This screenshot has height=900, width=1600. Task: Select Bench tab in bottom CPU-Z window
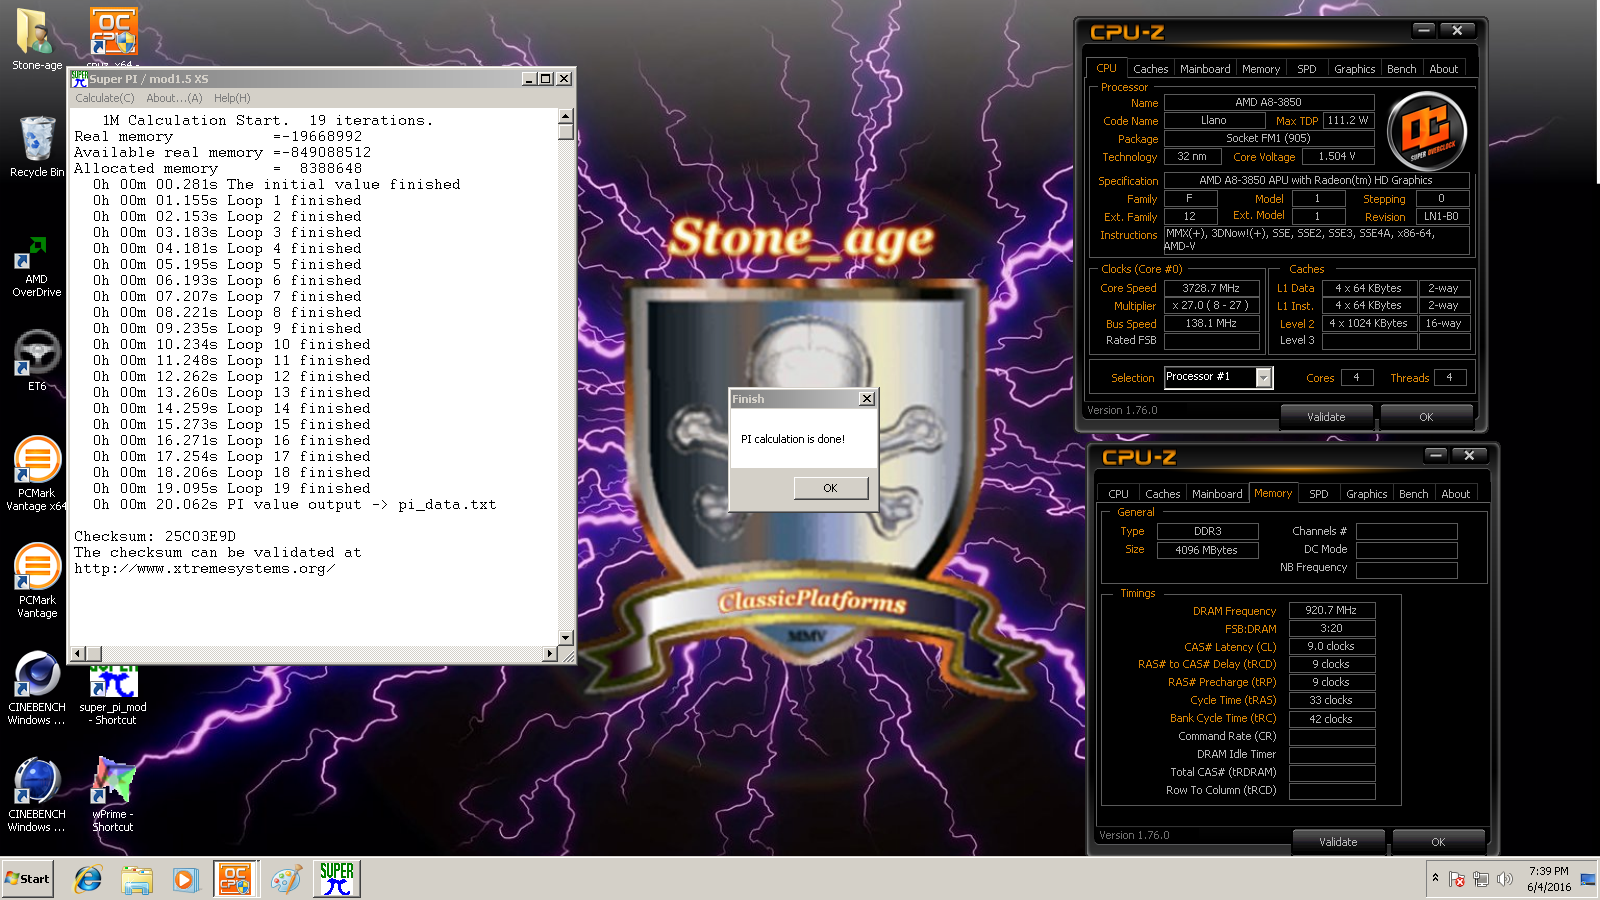point(1414,494)
